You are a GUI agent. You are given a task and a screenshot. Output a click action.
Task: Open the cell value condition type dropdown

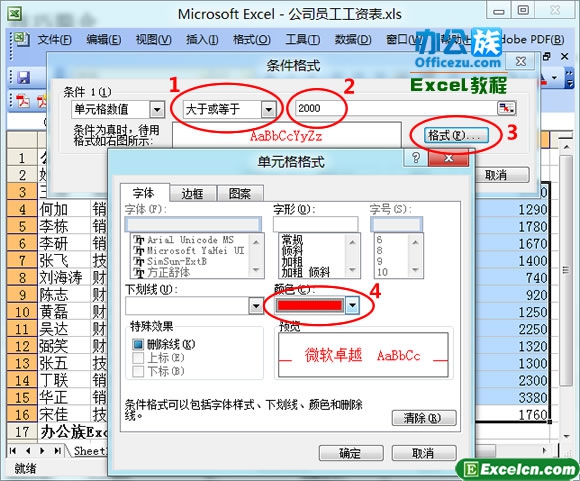[157, 110]
